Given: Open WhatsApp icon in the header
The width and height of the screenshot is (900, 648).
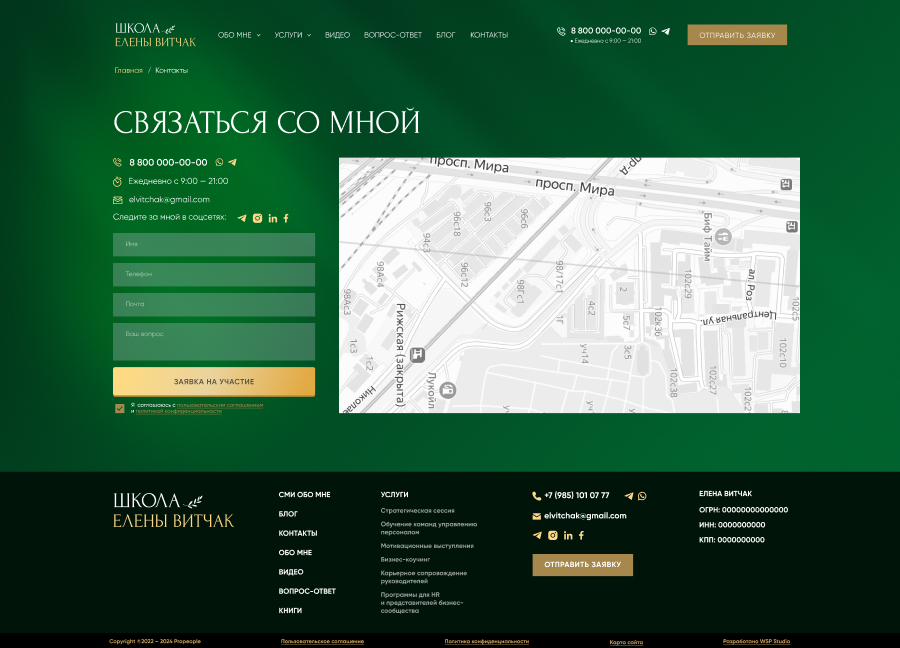Looking at the screenshot, I should tap(653, 31).
